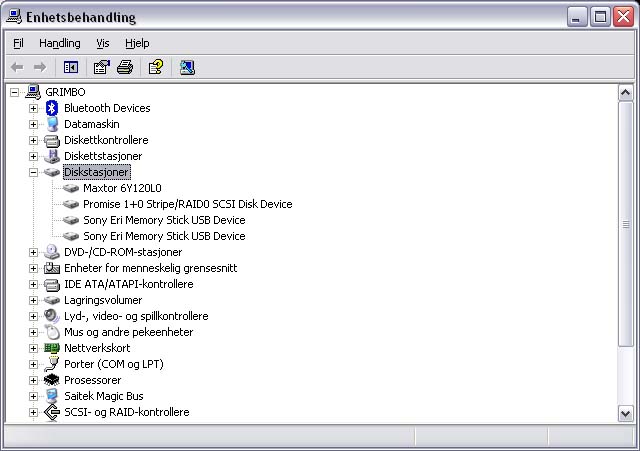Click the Back arrow toolbar icon
Viewport: 640px width, 451px height.
click(x=17, y=67)
